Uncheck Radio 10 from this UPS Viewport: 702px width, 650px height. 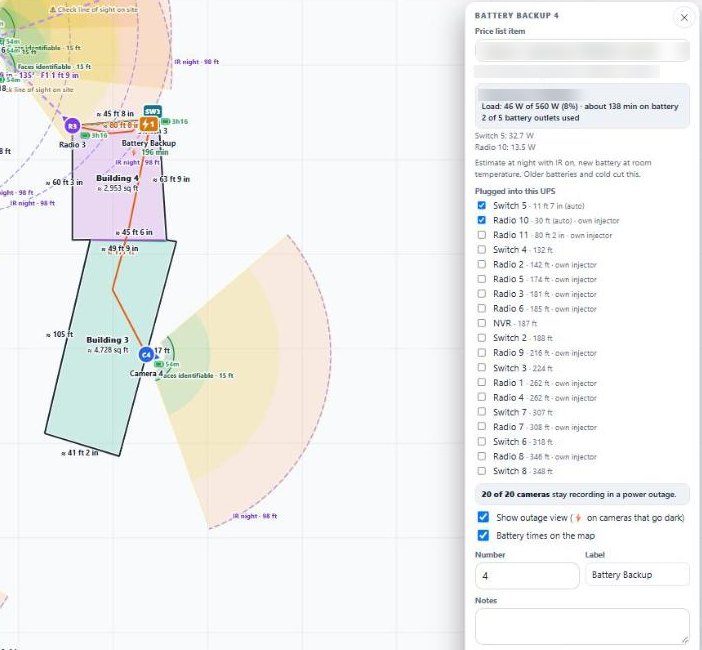pyautogui.click(x=481, y=220)
